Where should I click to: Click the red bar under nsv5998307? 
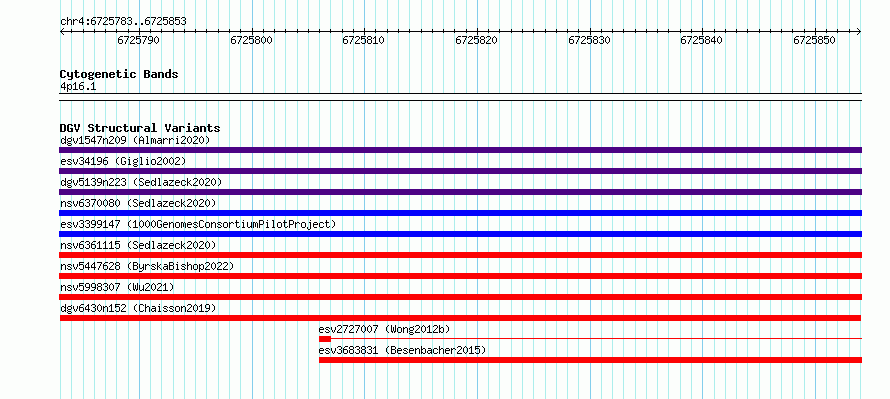point(460,297)
